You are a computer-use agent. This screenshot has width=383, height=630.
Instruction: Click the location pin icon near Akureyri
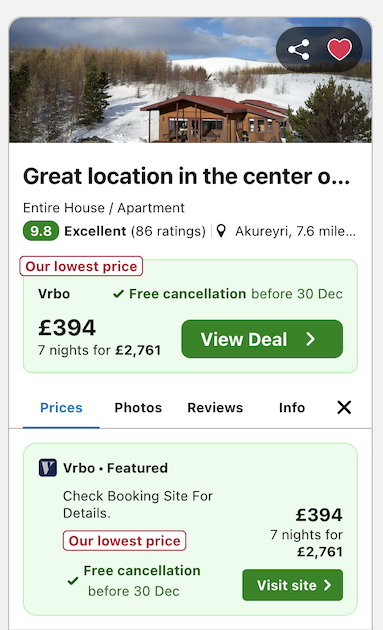click(x=221, y=231)
